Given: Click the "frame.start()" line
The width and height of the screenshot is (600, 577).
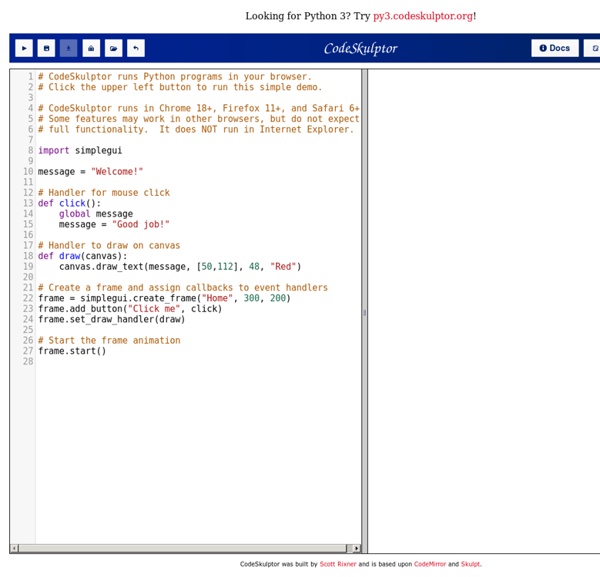Looking at the screenshot, I should (x=72, y=351).
